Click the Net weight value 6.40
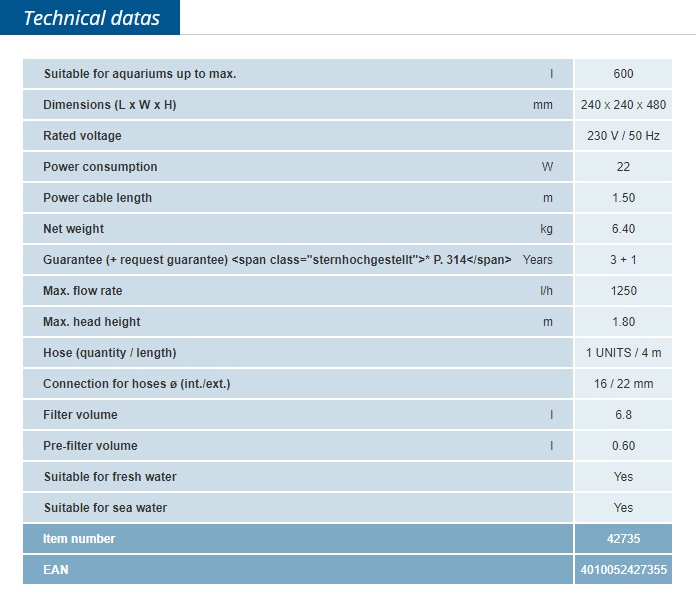Screen dimensions: 696x612 [623, 229]
